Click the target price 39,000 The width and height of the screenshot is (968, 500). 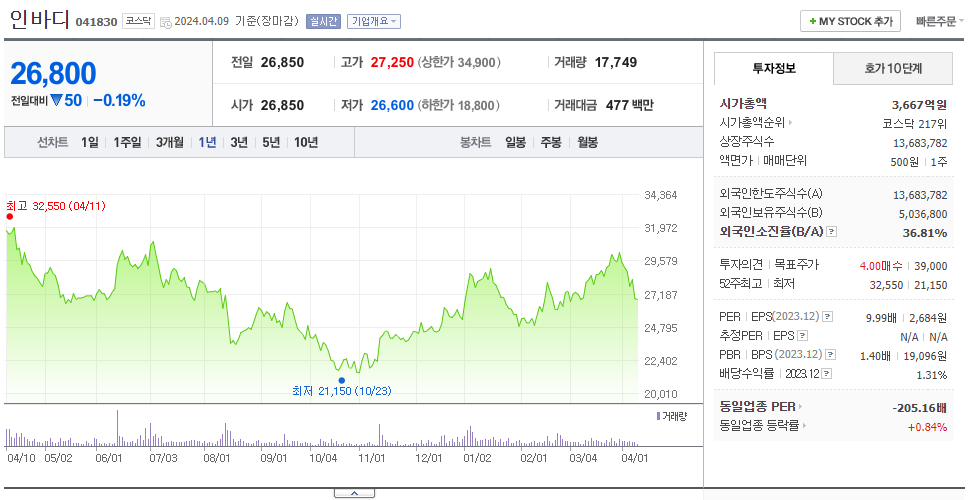coord(930,266)
